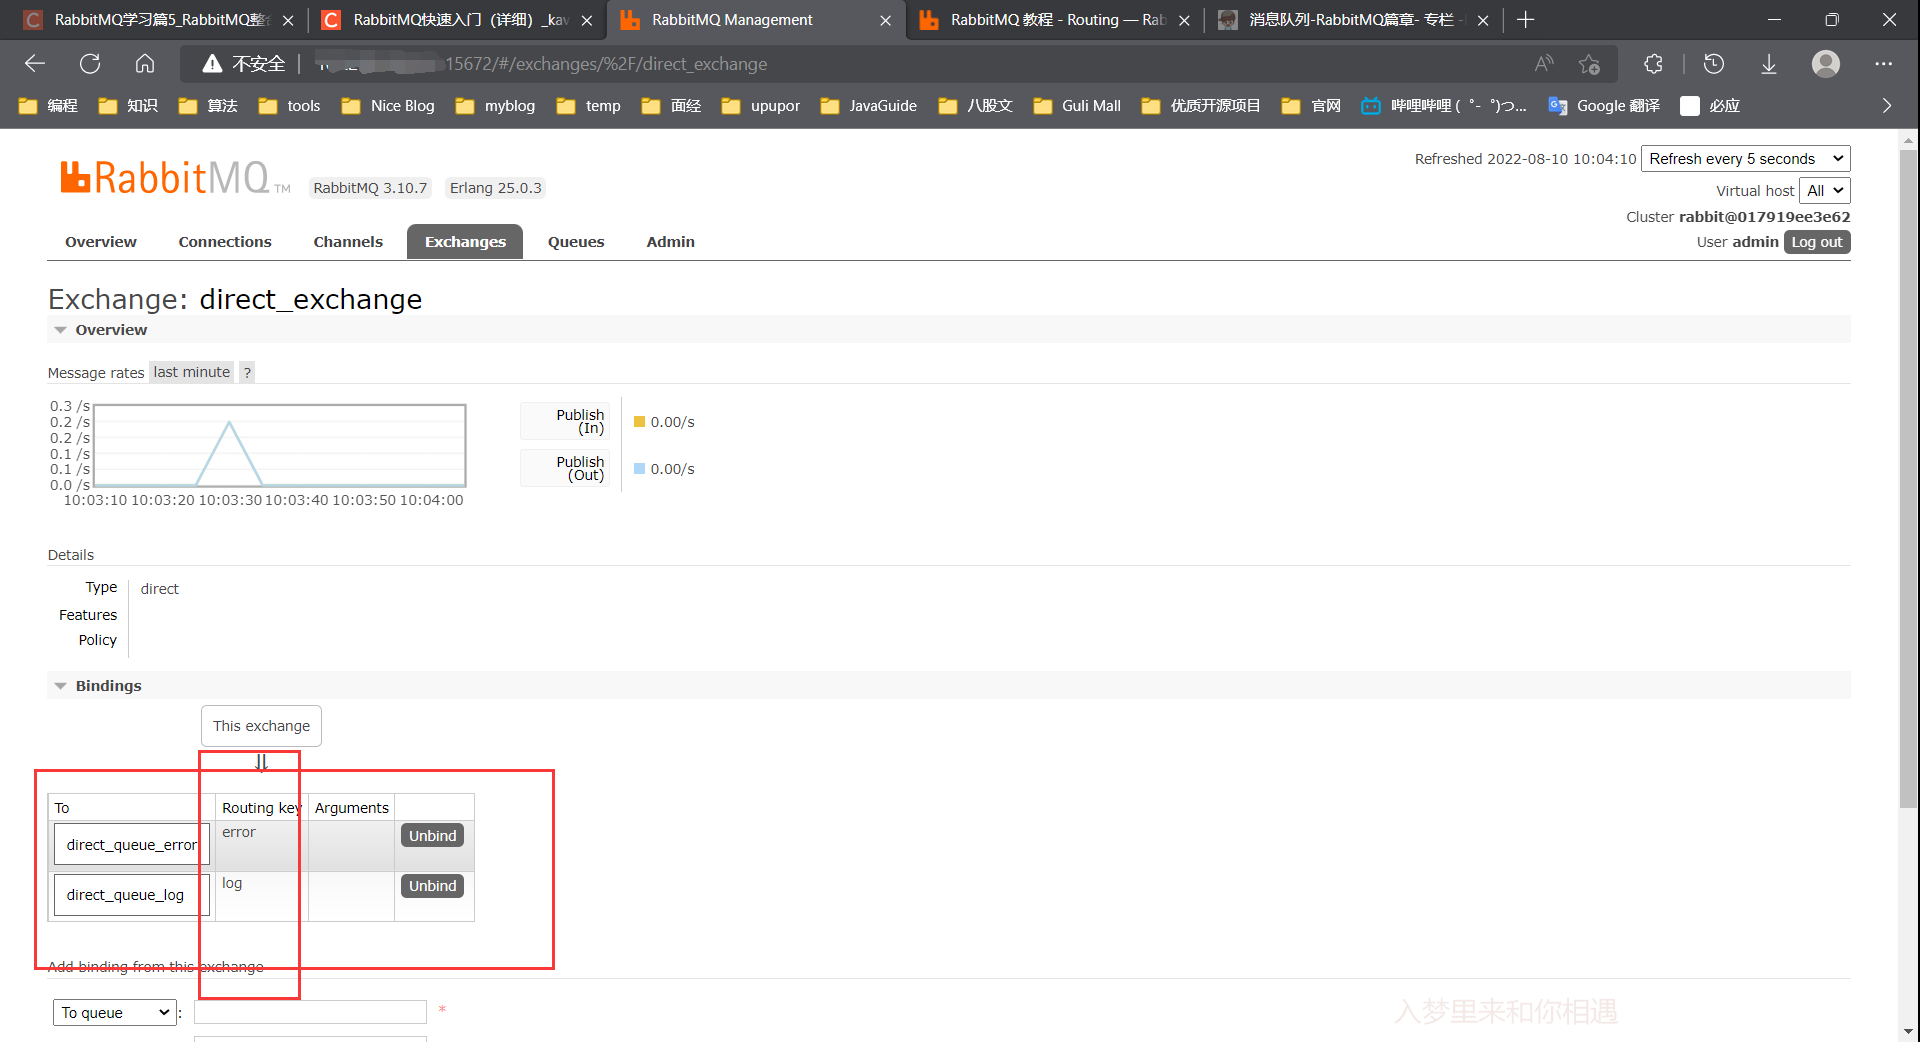The image size is (1920, 1042).
Task: Click the Publish (Out) blue legend swatch
Action: tap(640, 469)
